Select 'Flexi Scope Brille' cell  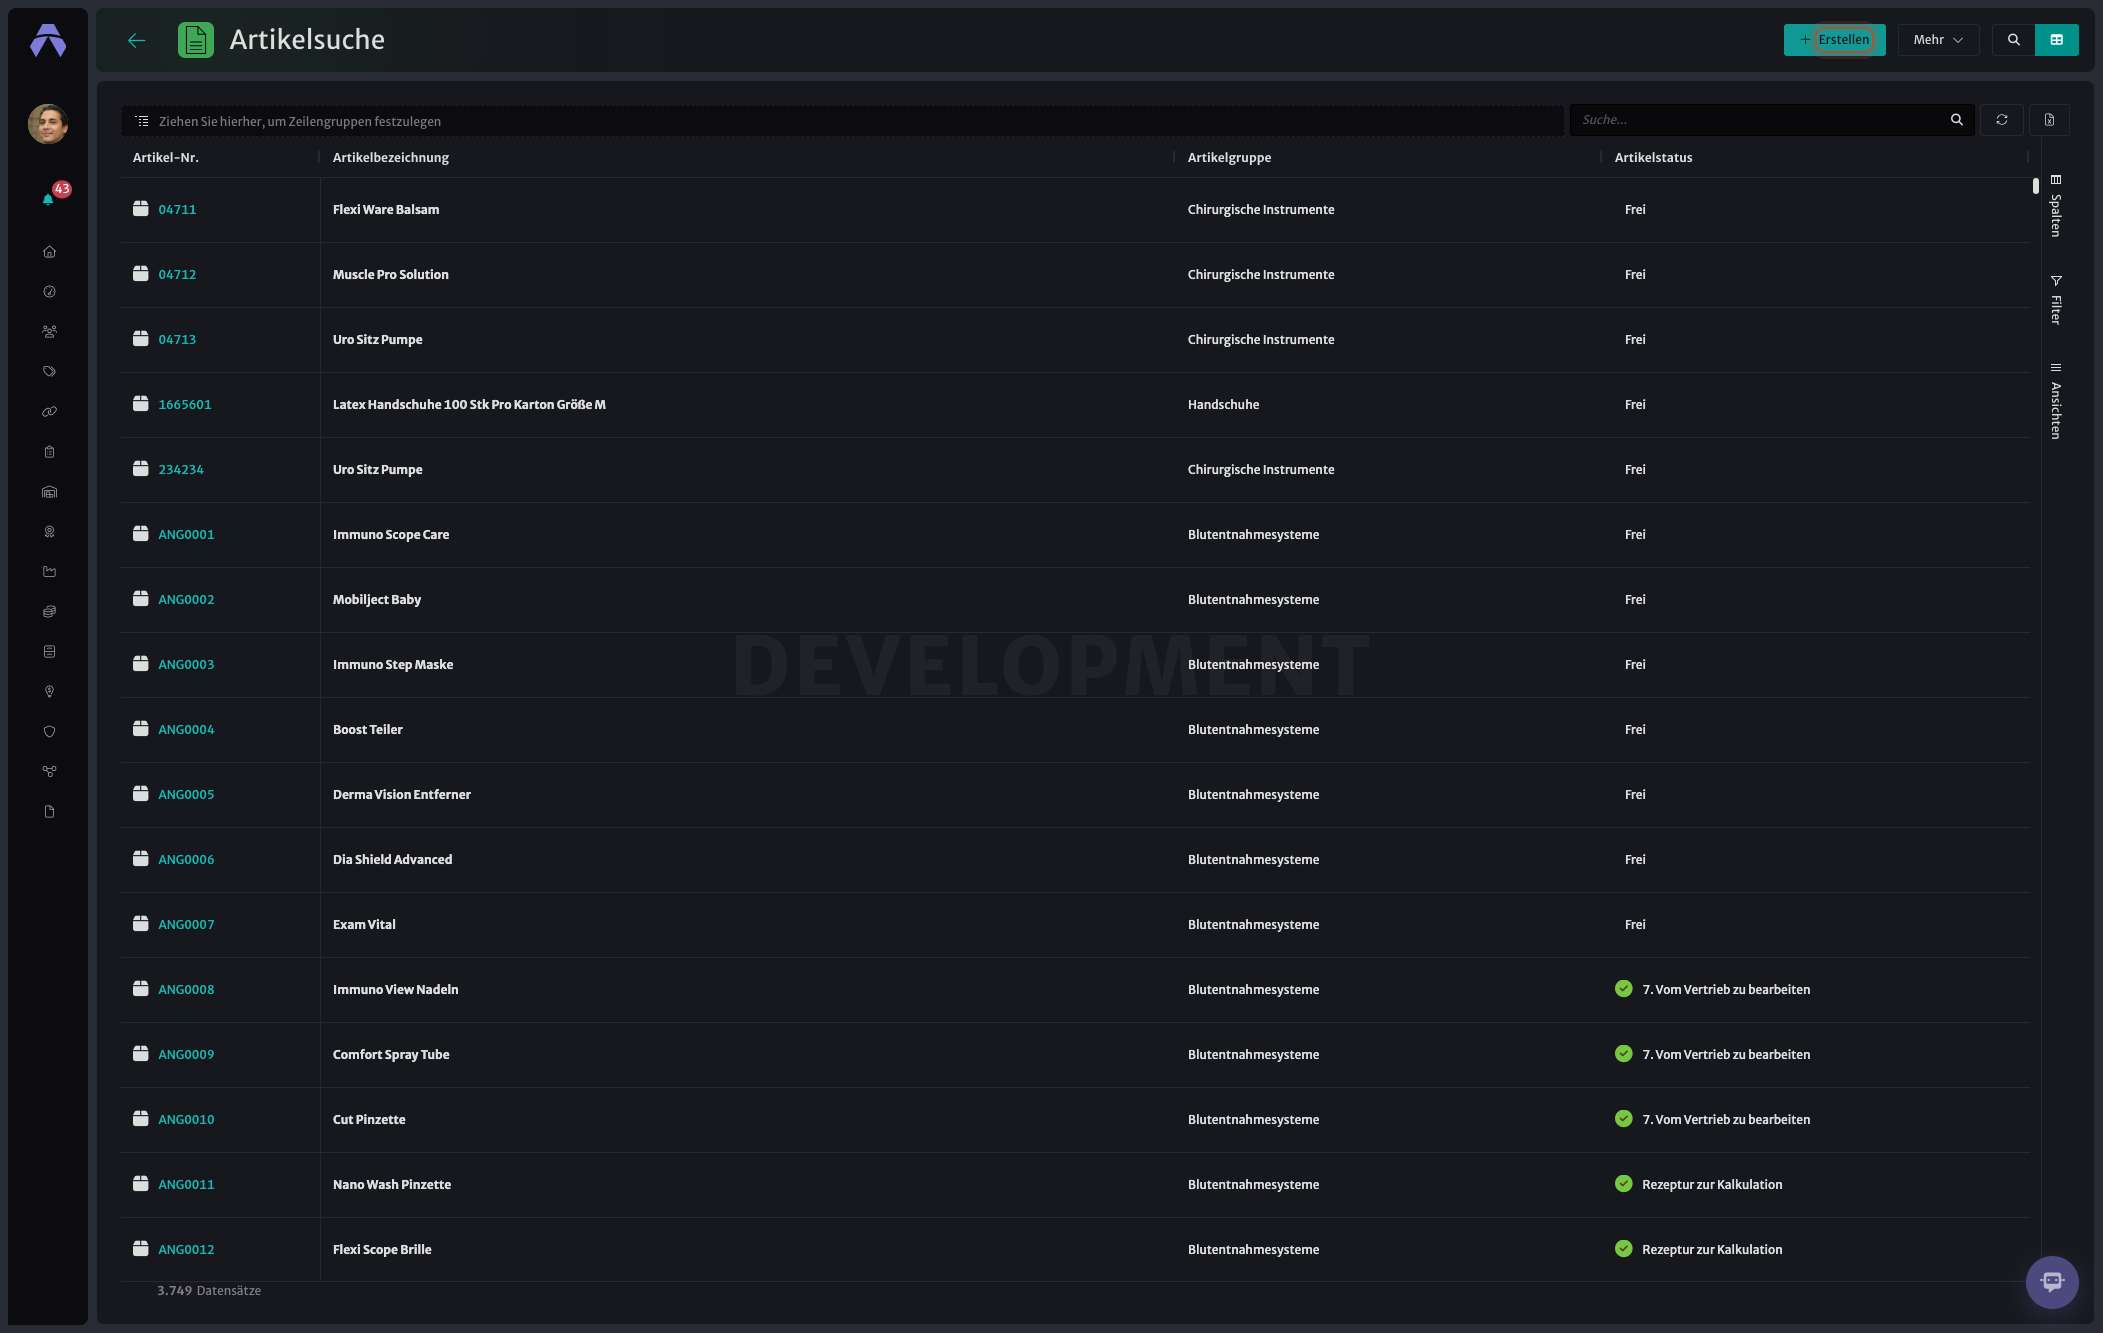pos(382,1249)
